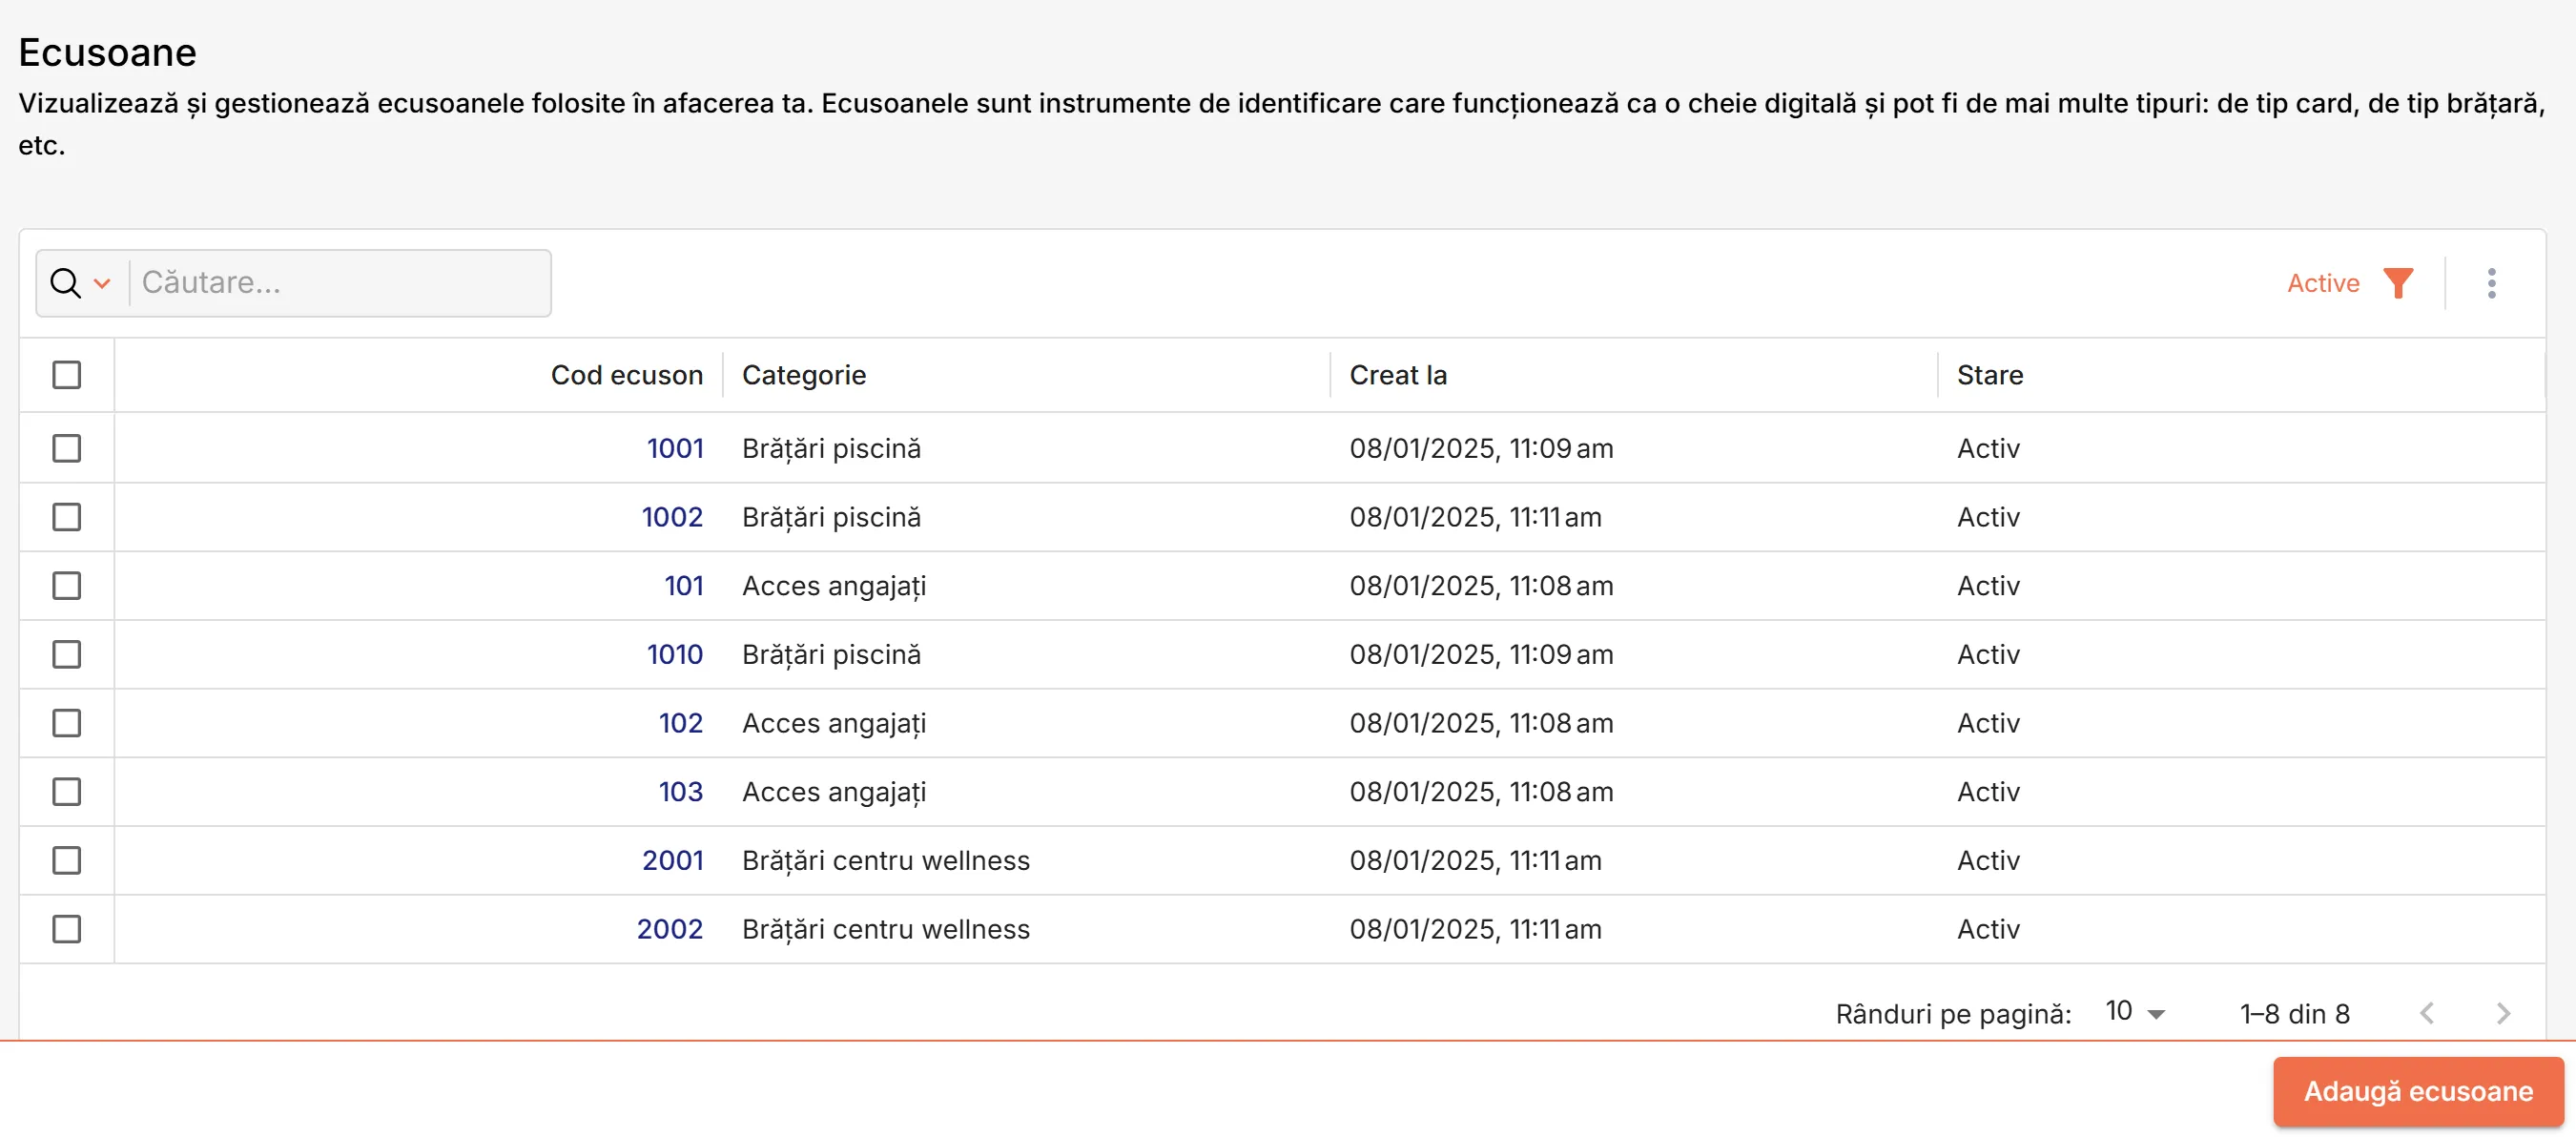Click the Creat la column header
Viewport: 2576px width, 1137px height.
click(1398, 375)
